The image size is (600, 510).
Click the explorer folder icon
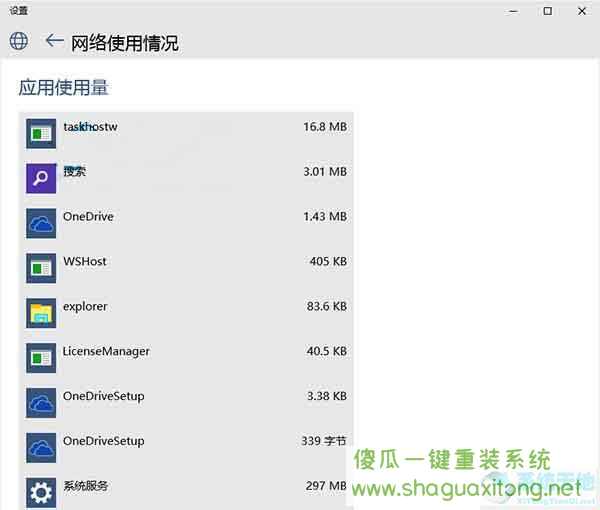pyautogui.click(x=41, y=313)
